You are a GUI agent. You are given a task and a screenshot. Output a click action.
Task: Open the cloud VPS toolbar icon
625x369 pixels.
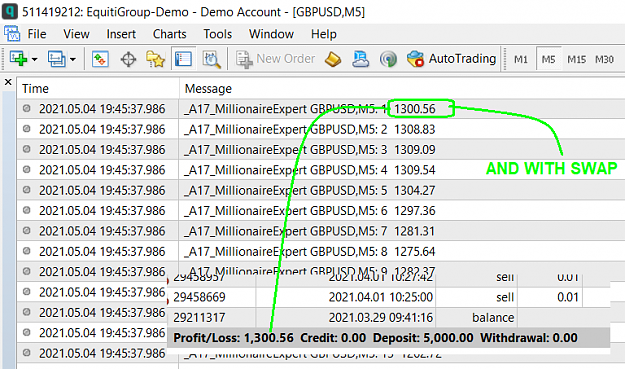tap(360, 59)
